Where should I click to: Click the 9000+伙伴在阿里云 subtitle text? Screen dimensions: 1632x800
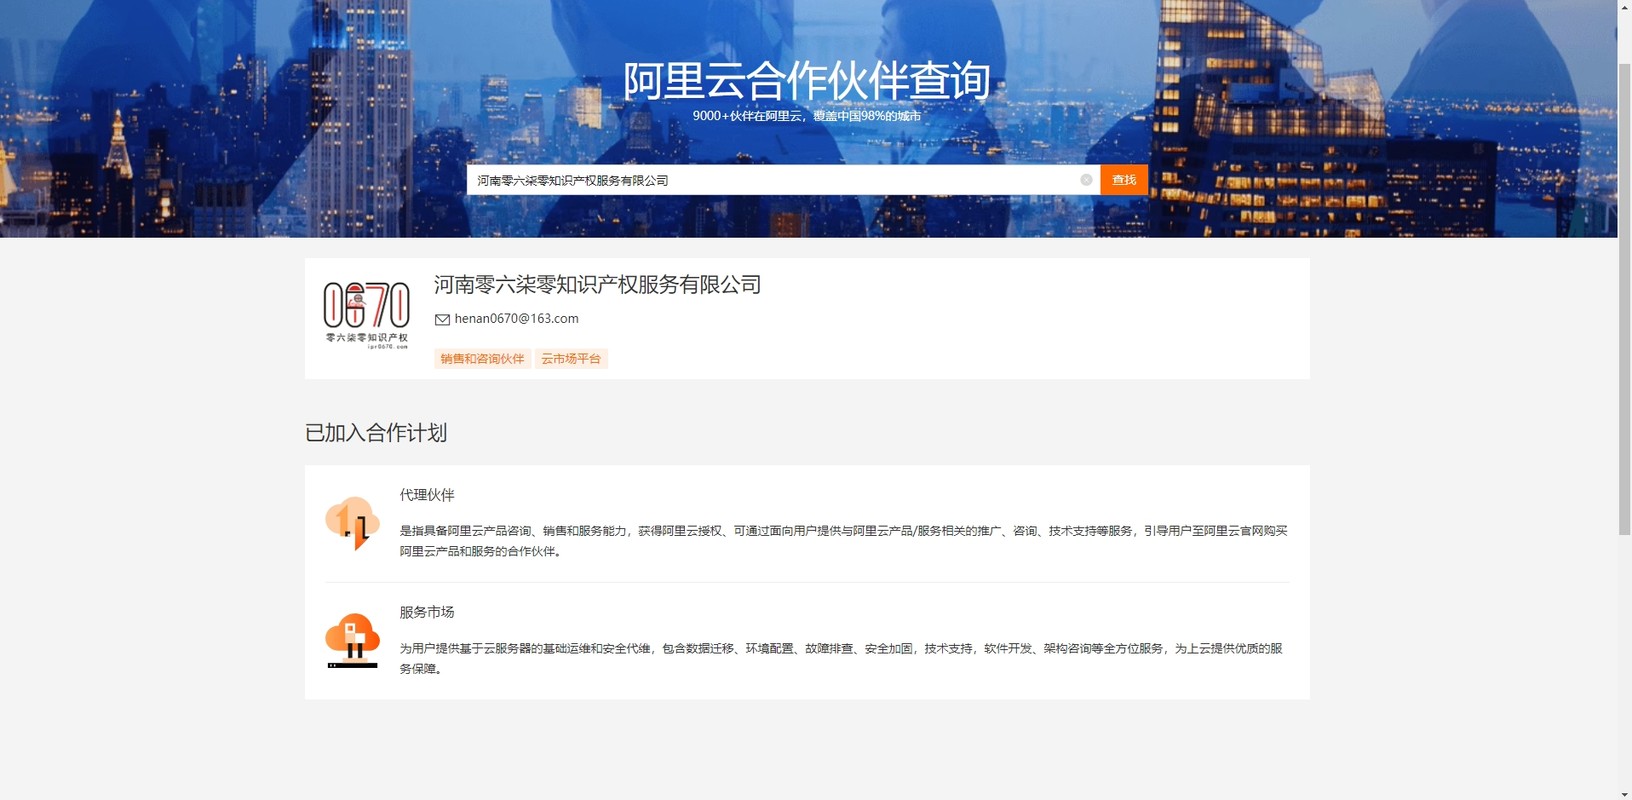[x=807, y=116]
